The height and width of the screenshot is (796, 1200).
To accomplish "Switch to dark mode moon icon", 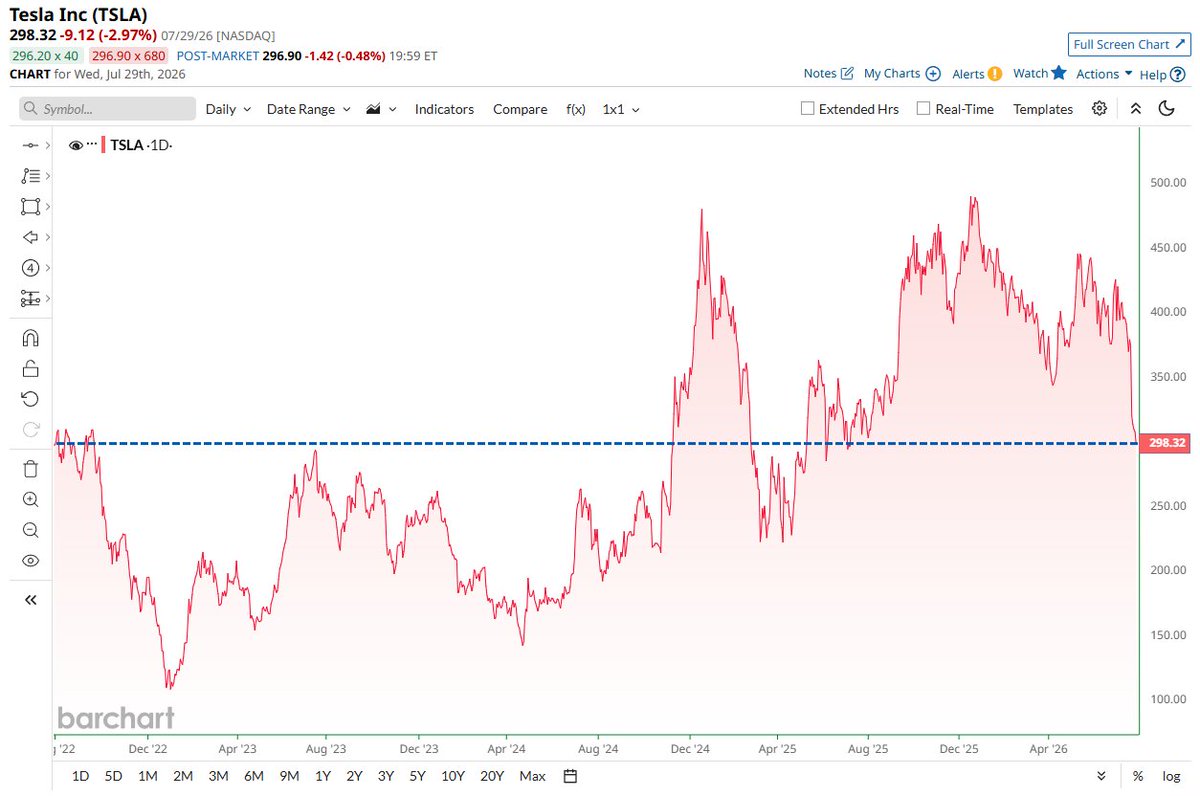I will pos(1166,109).
